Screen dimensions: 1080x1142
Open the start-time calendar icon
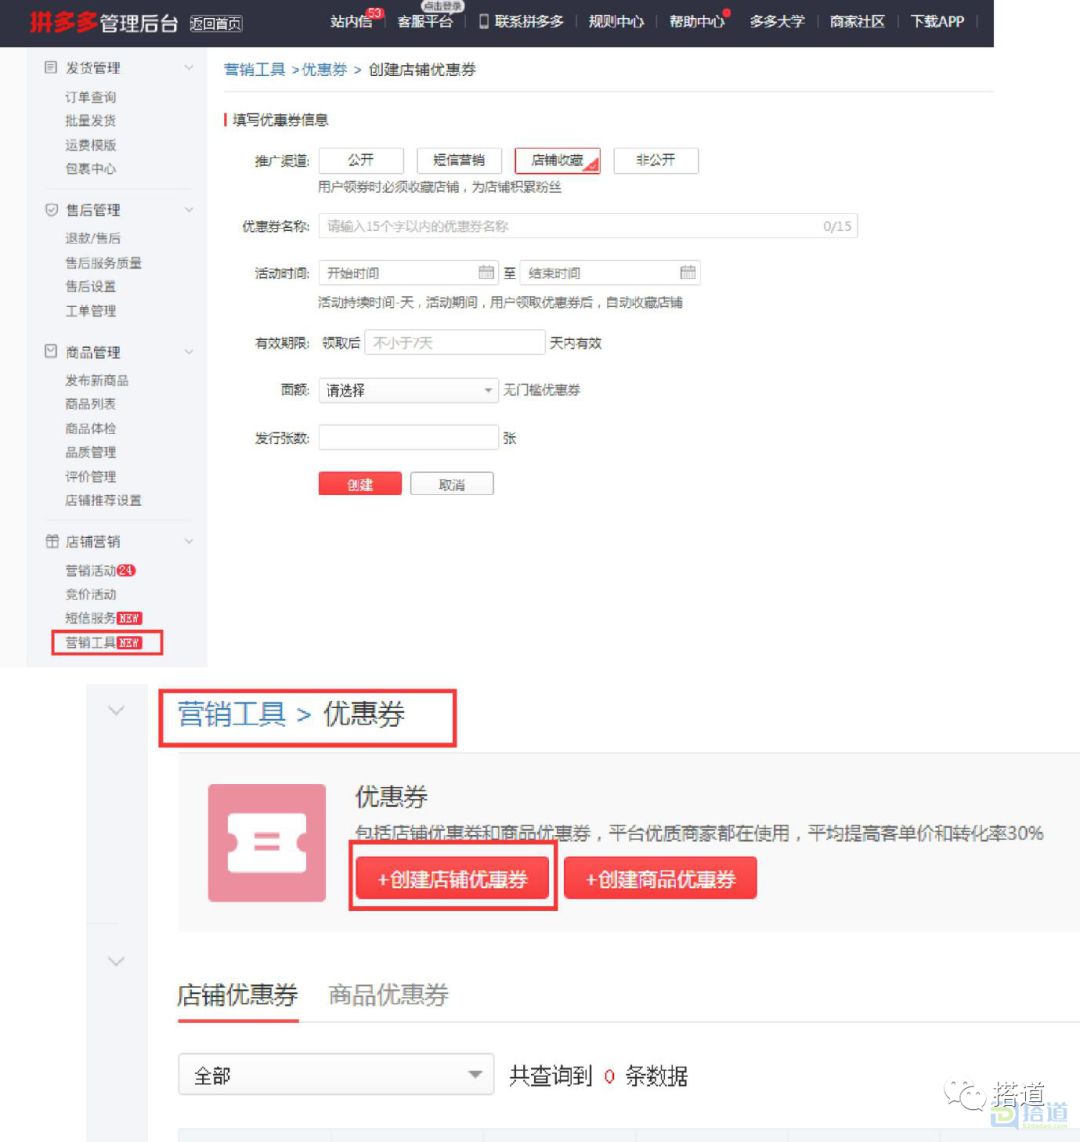tap(486, 272)
